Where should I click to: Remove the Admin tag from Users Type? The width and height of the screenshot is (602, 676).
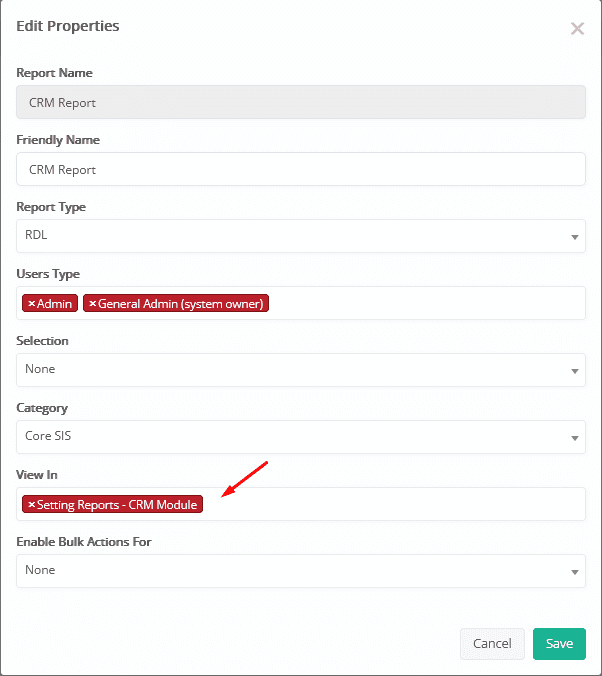(x=31, y=304)
